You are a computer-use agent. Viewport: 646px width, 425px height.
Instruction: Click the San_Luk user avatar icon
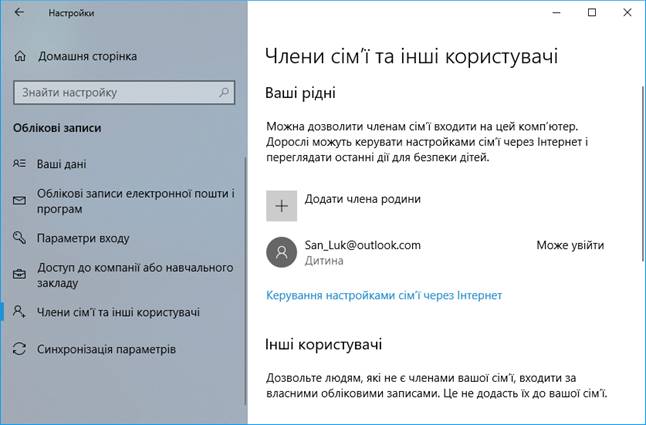pyautogui.click(x=281, y=252)
